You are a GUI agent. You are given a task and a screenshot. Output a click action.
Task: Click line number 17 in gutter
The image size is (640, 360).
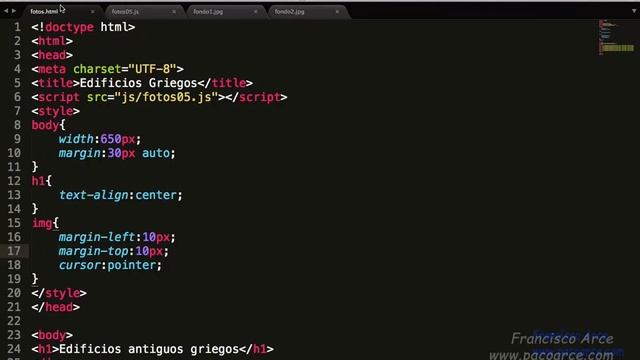pos(14,251)
